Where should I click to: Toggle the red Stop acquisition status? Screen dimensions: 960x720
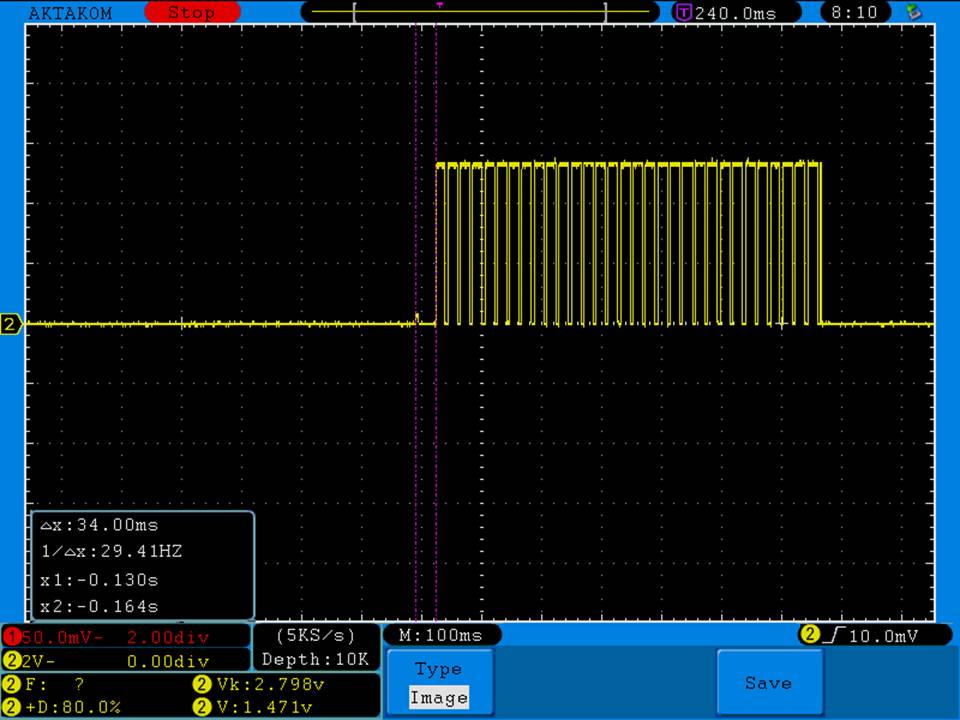point(190,13)
